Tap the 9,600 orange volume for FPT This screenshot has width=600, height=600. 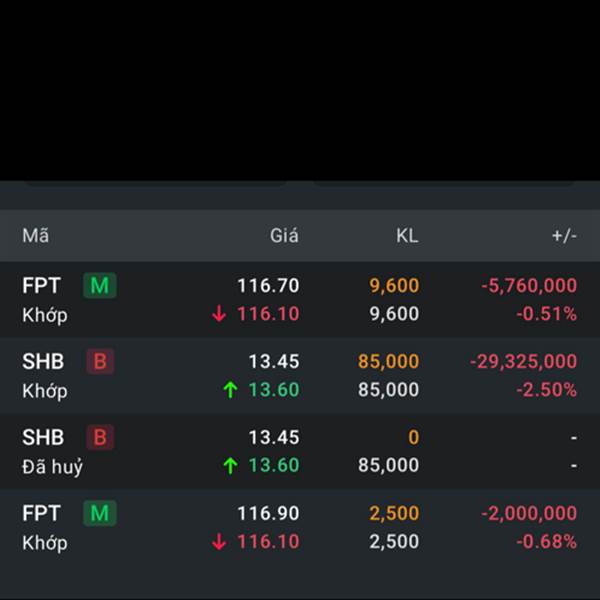(395, 286)
